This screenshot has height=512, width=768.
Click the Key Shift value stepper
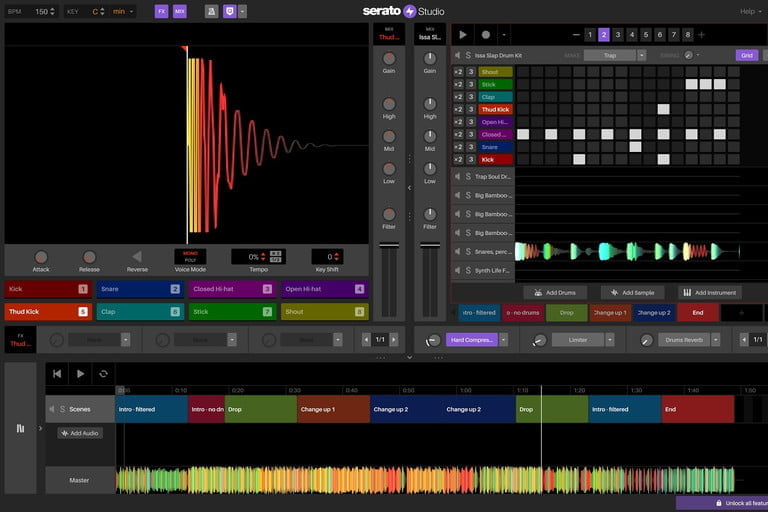point(336,257)
